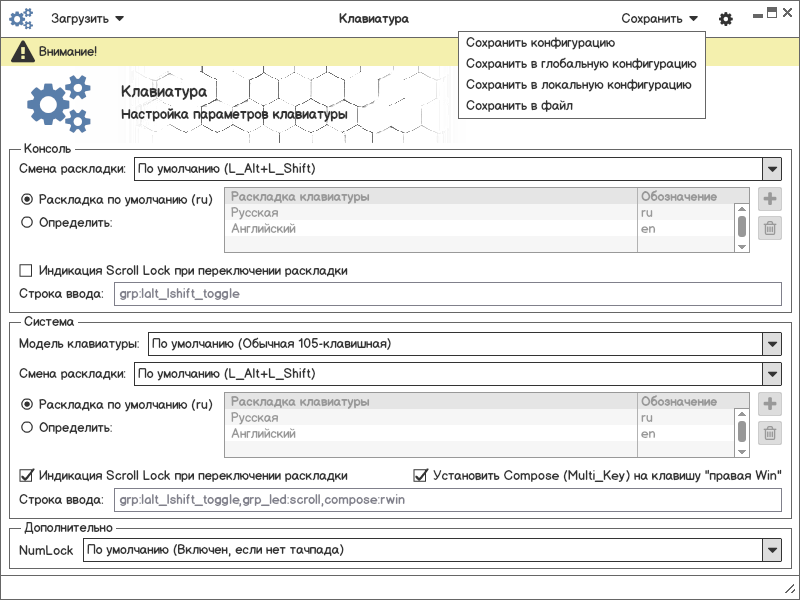Open the 'Загрузить' menu button
The width and height of the screenshot is (800, 600).
88,18
